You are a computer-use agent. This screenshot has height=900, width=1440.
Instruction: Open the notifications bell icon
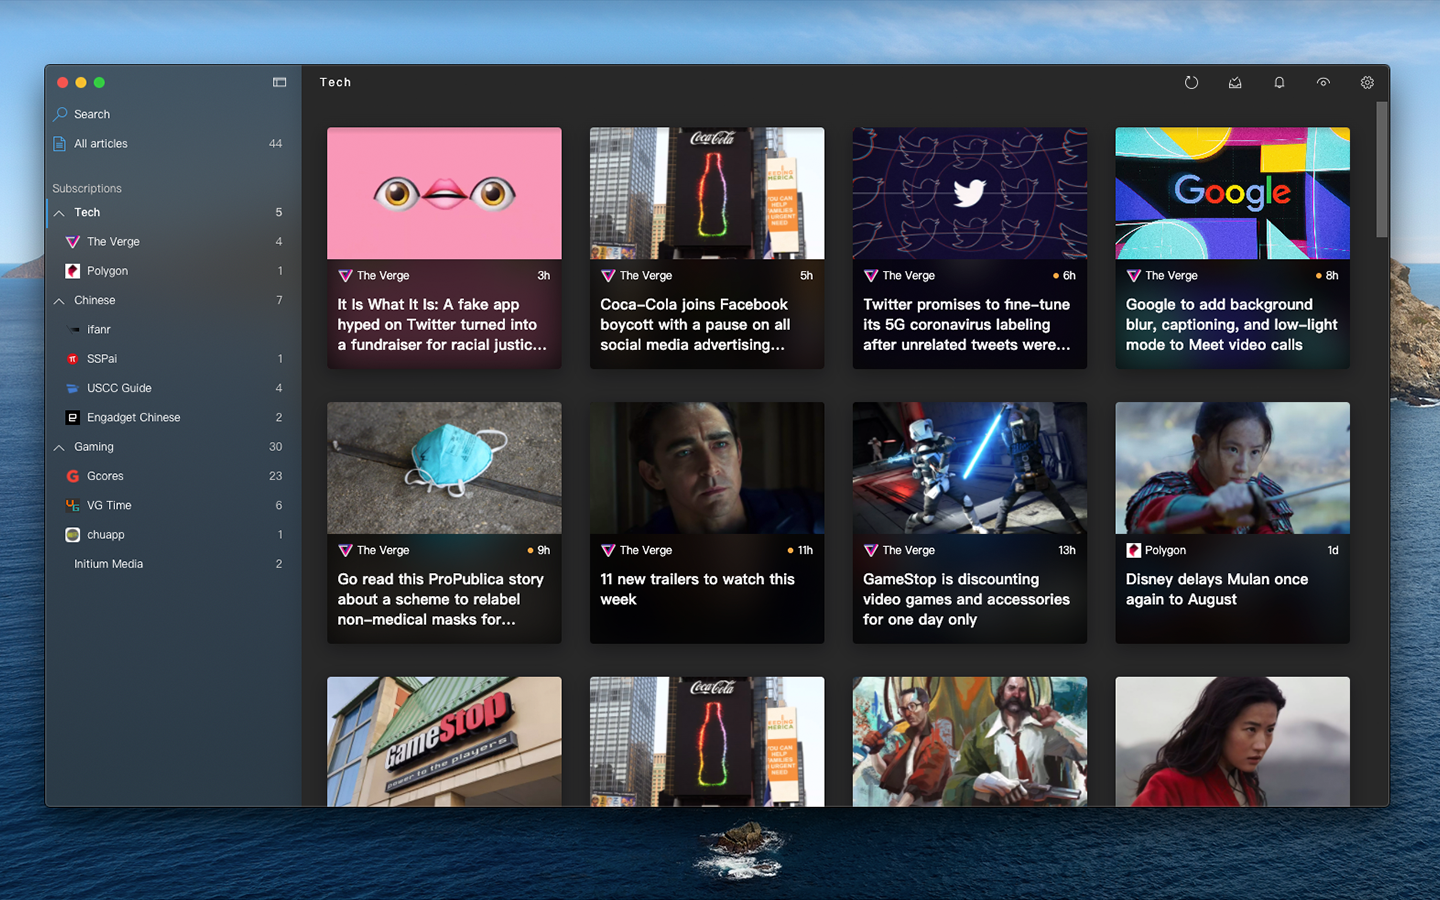point(1279,83)
